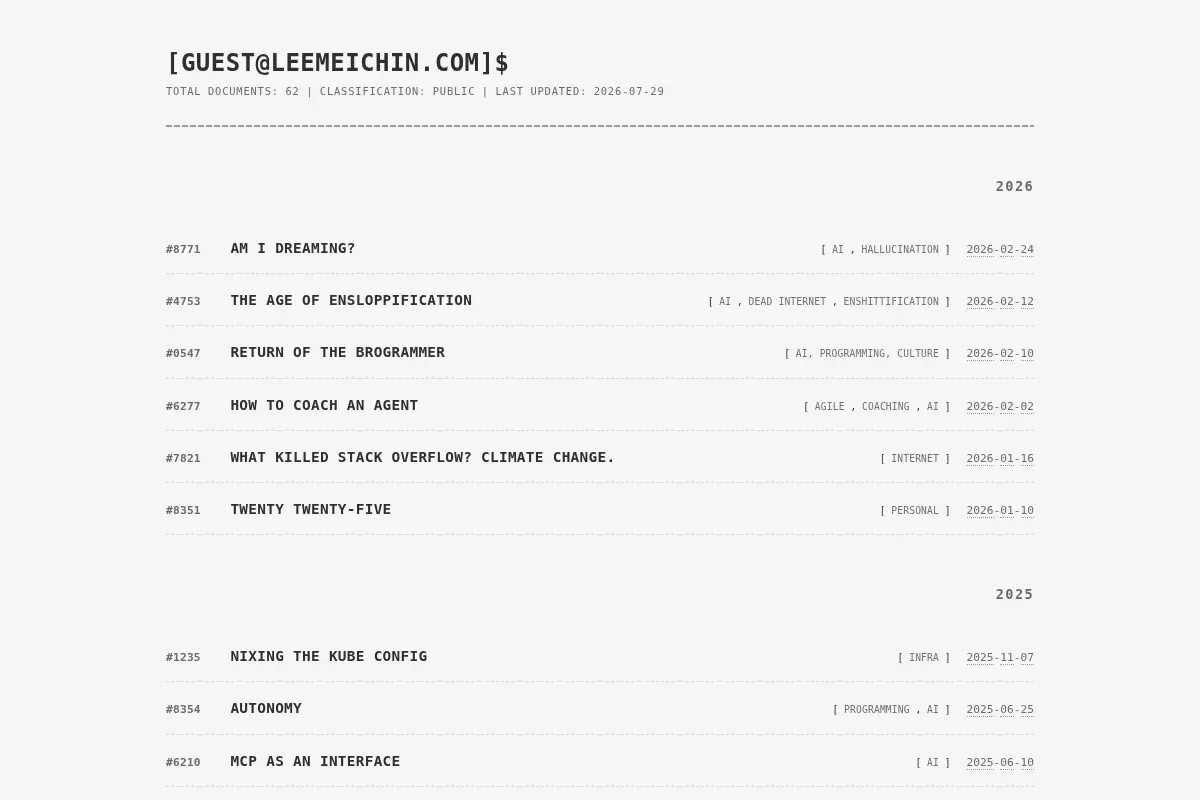1200x800 pixels.
Task: Click the [GUEST@LEEMEICHIN.COM]$ site title
Action: click(x=337, y=62)
